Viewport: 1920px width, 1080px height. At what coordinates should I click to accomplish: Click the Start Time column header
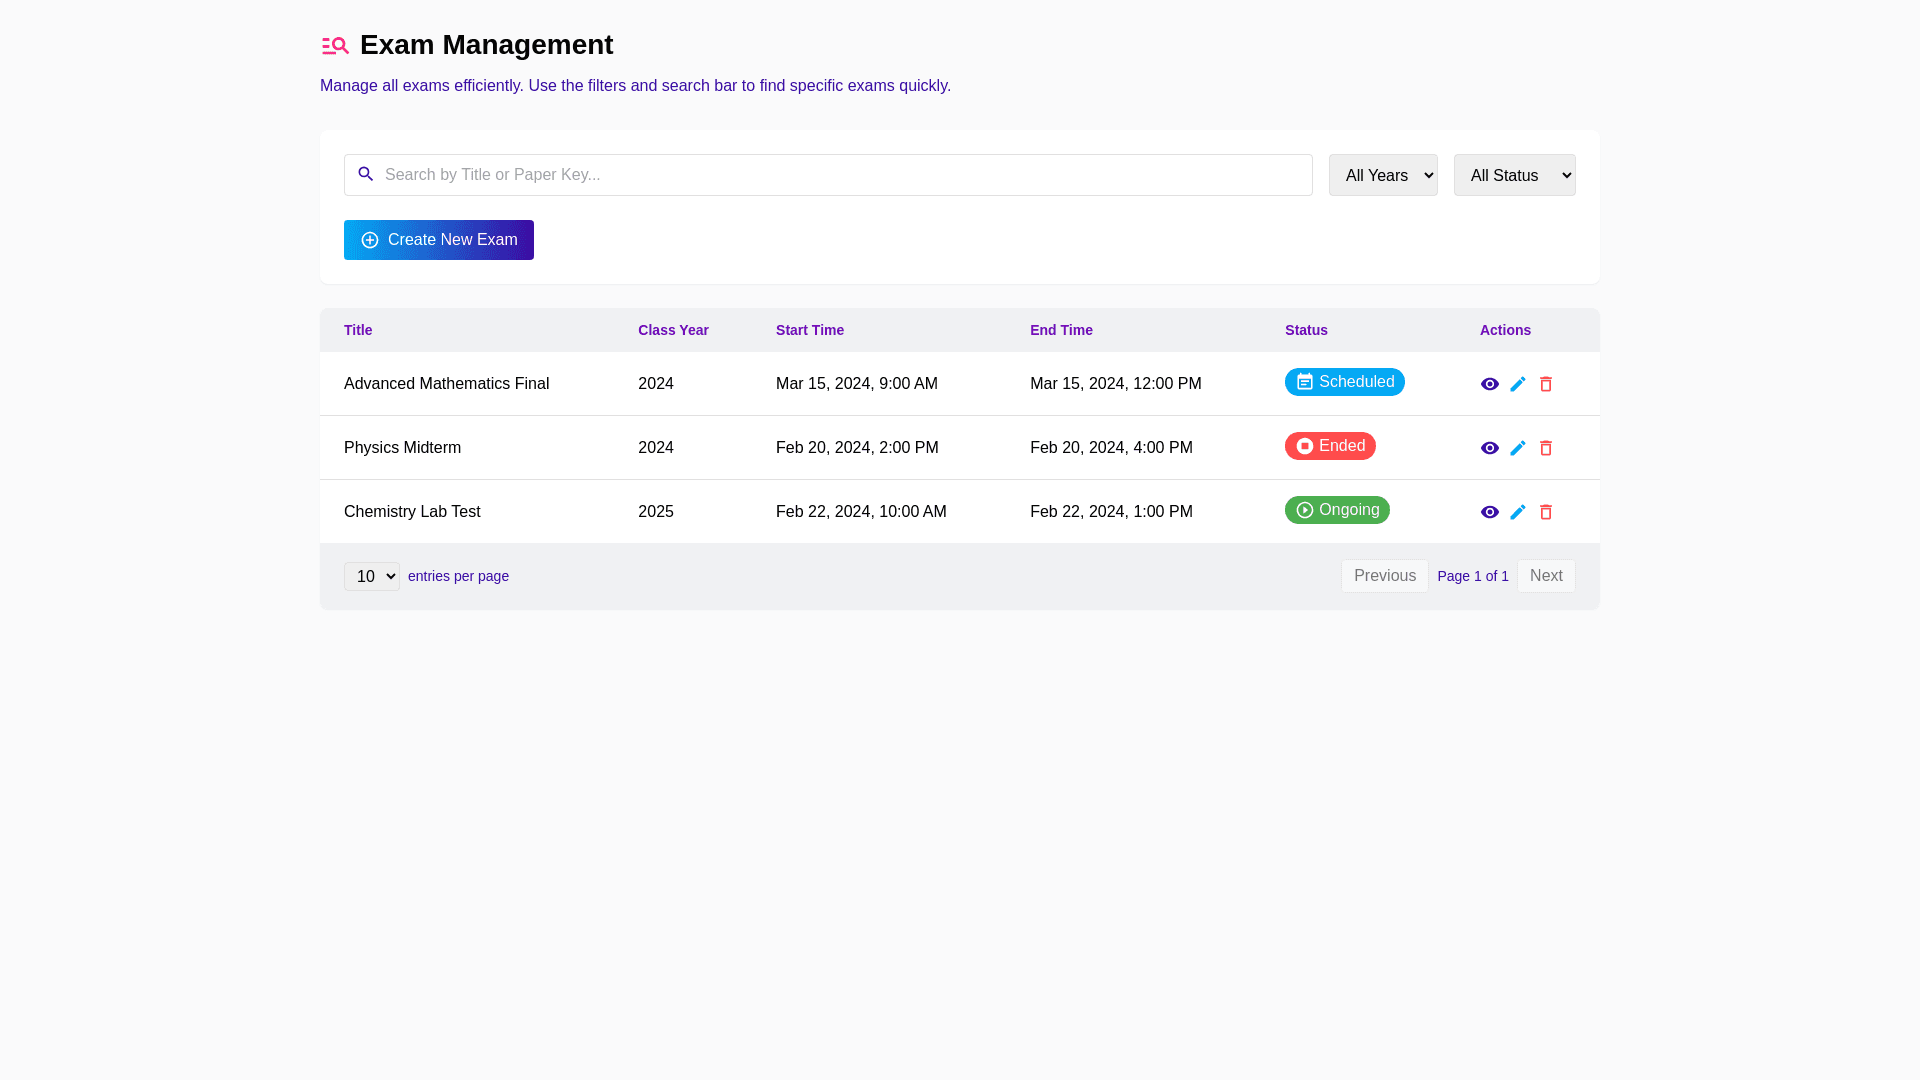point(809,330)
